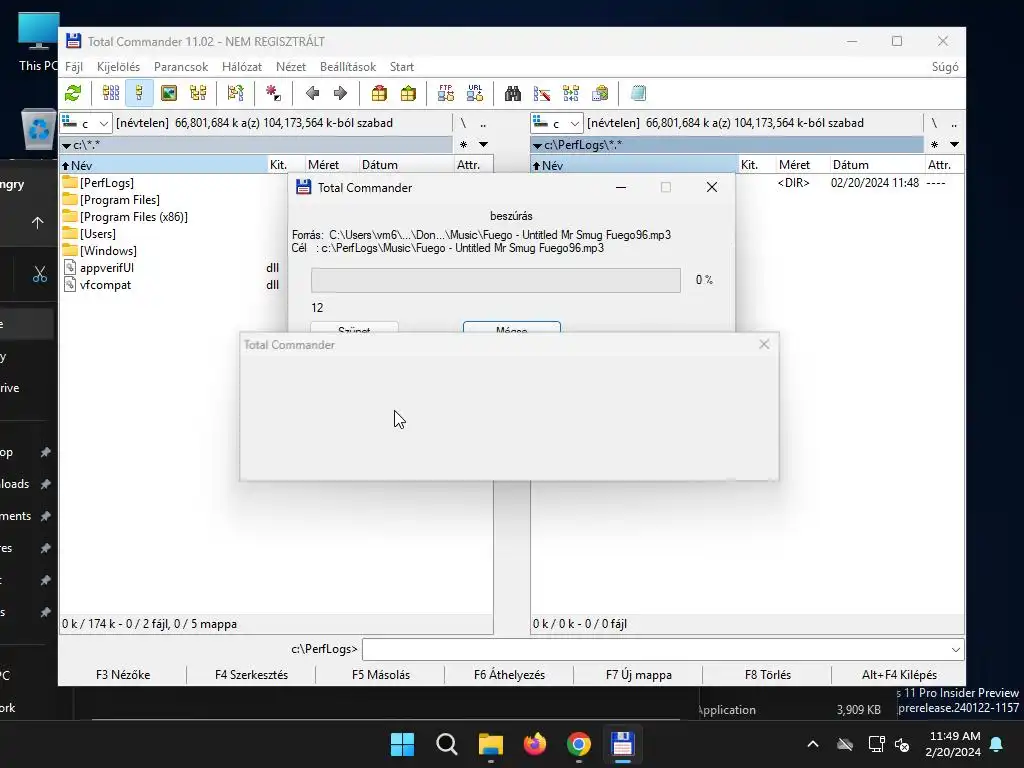Select the thumbnail view icon

pyautogui.click(x=168, y=93)
